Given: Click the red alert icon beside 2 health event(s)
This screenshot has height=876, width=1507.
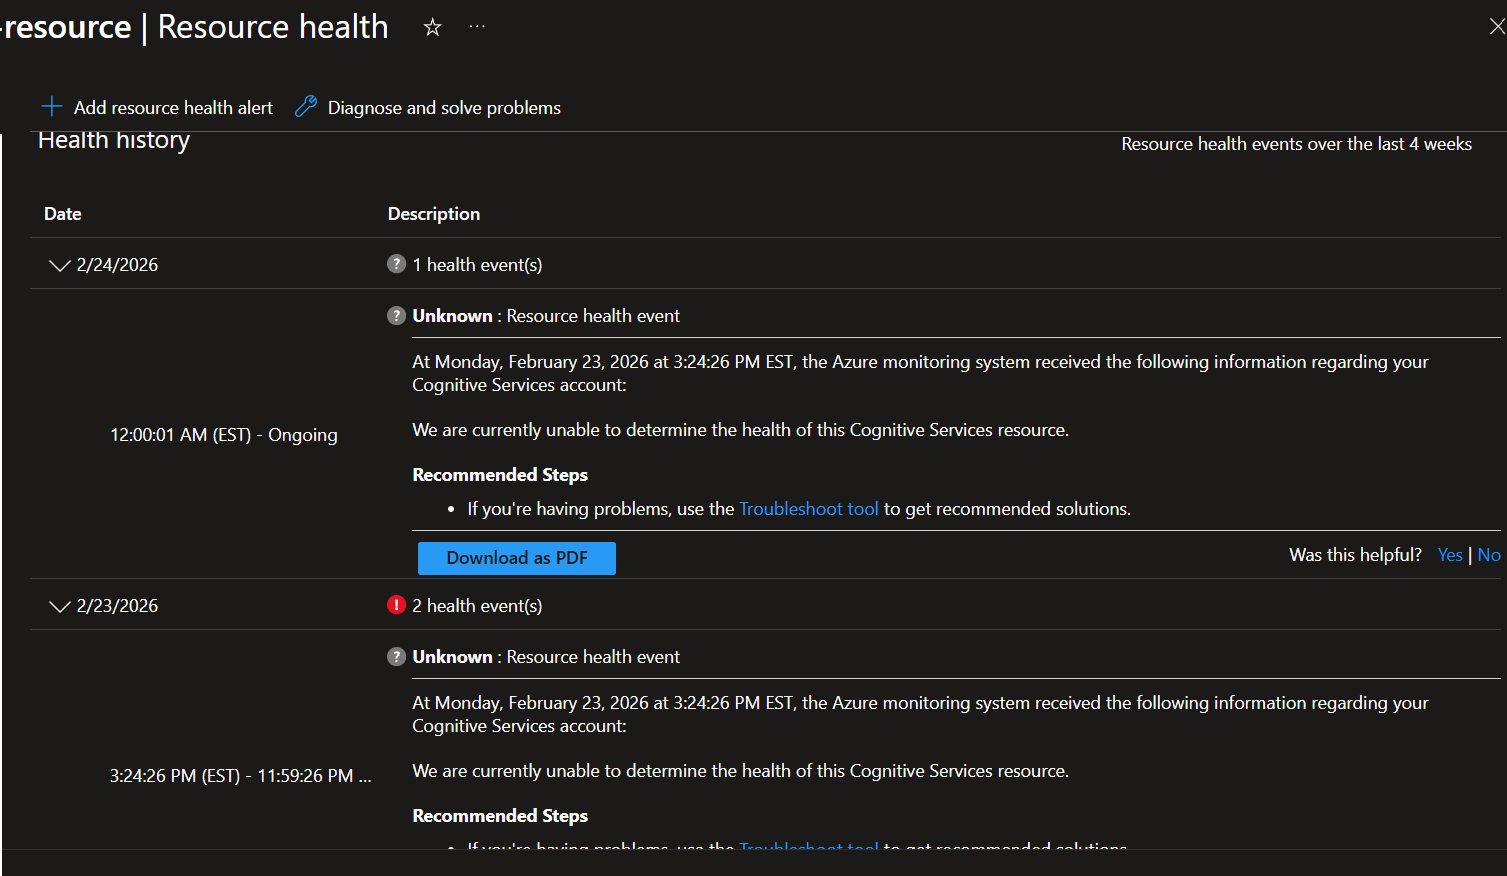Looking at the screenshot, I should click(396, 605).
